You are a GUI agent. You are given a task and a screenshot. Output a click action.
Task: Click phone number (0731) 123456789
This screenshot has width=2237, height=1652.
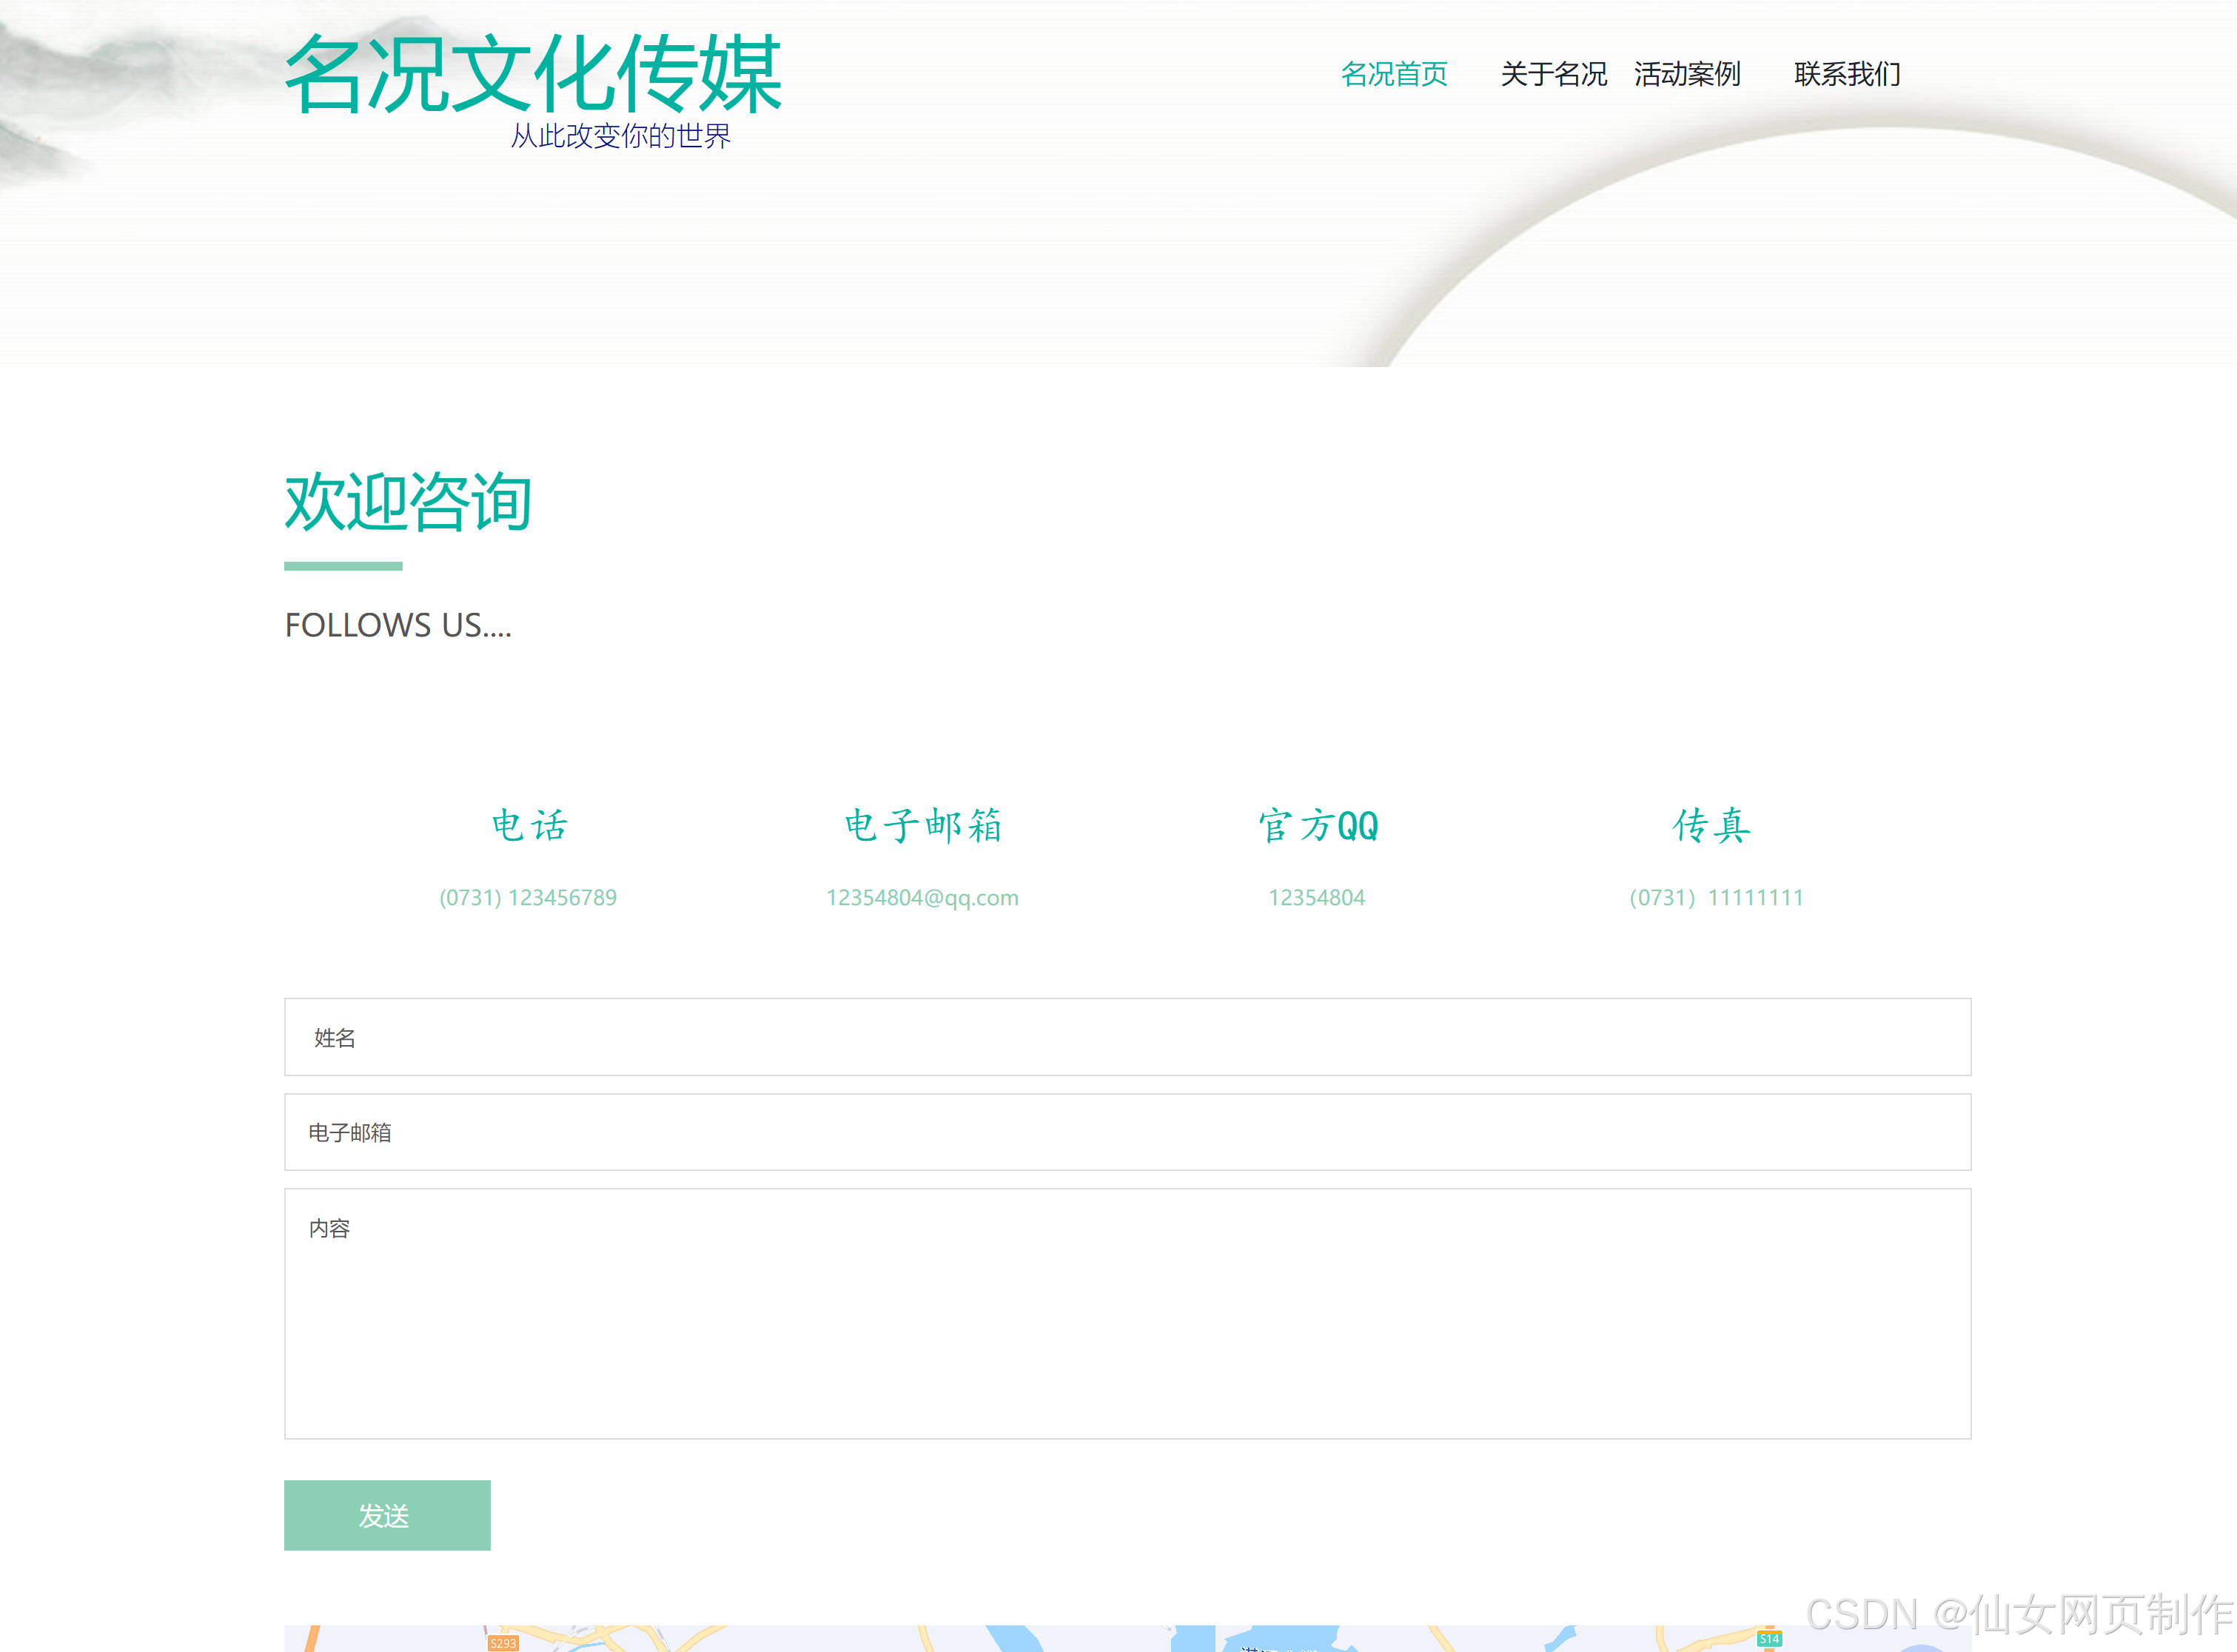[x=528, y=897]
